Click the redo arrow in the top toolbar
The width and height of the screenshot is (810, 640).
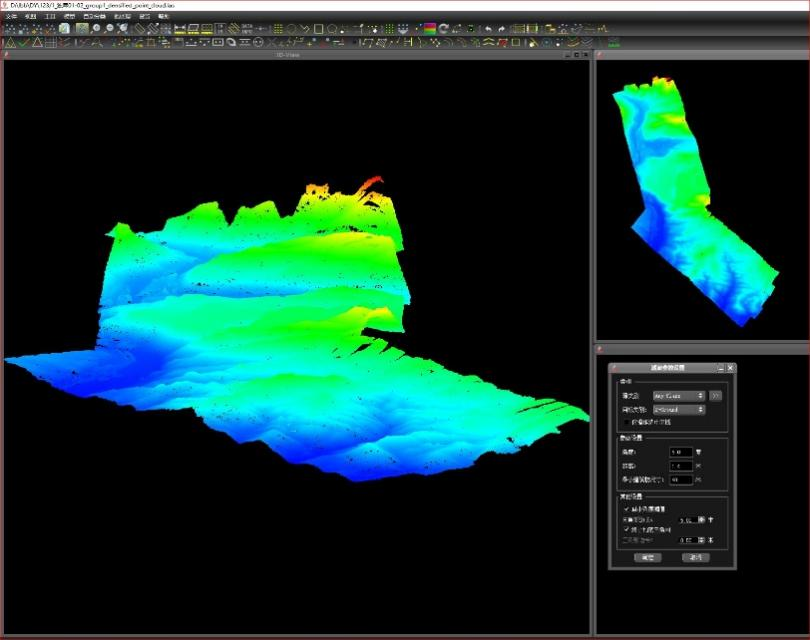click(501, 29)
